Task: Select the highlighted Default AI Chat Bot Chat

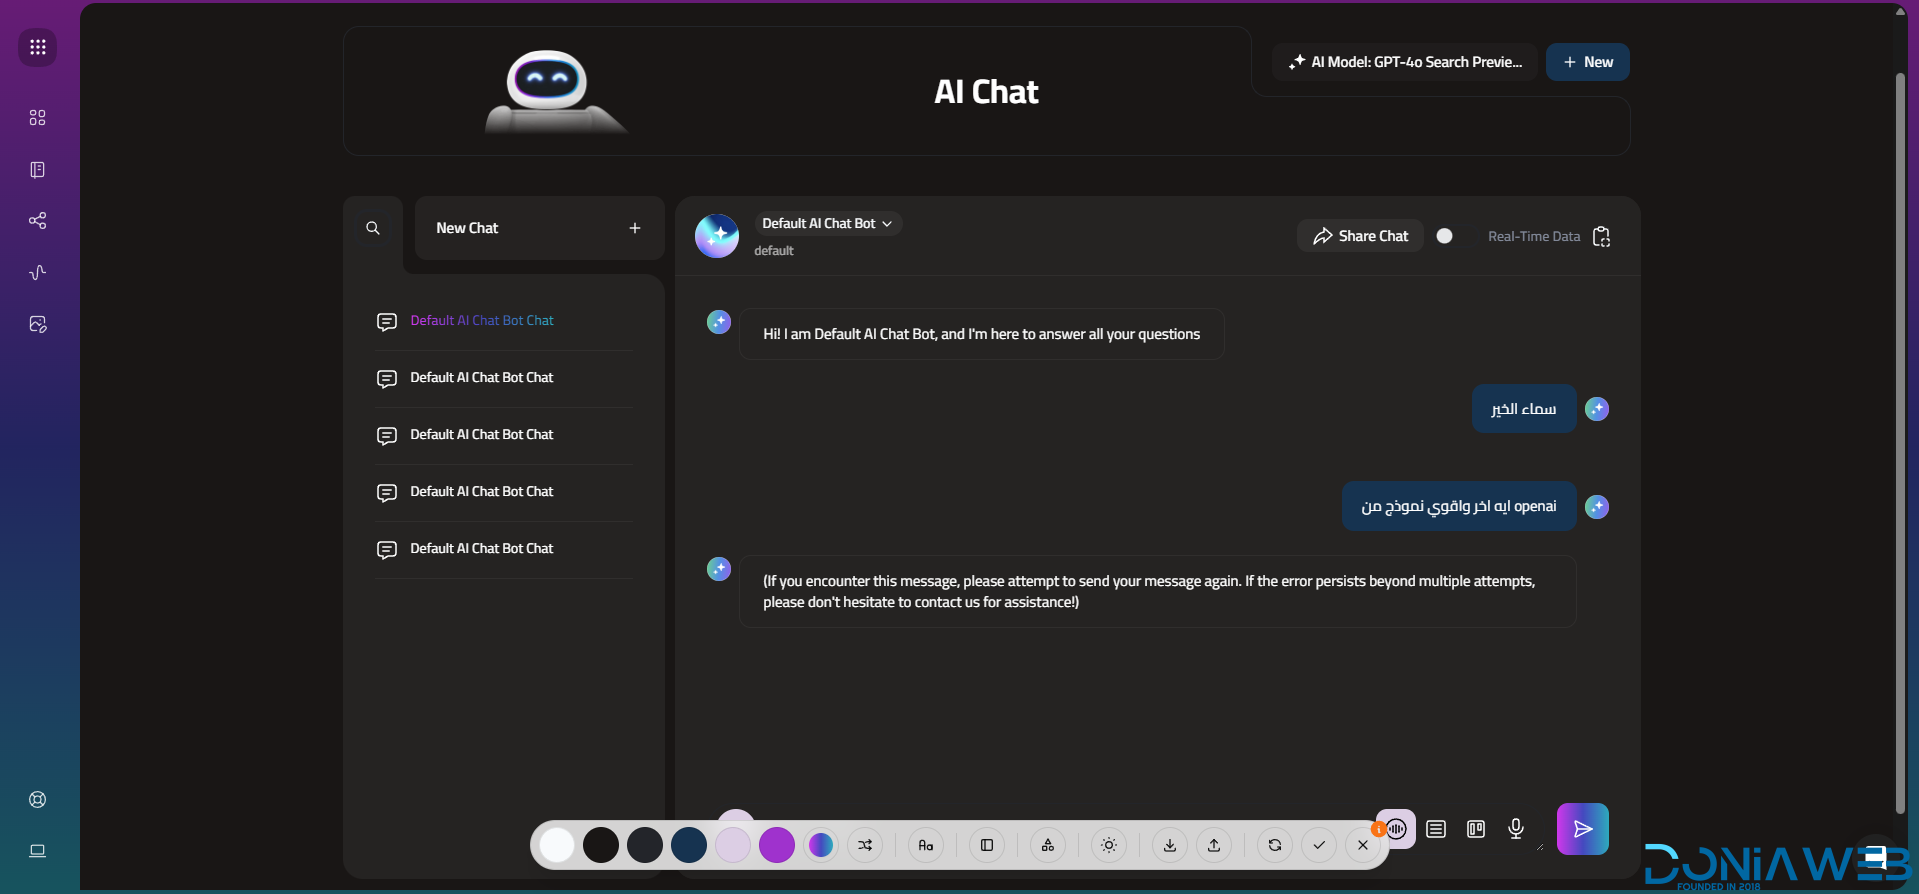Action: (x=481, y=321)
